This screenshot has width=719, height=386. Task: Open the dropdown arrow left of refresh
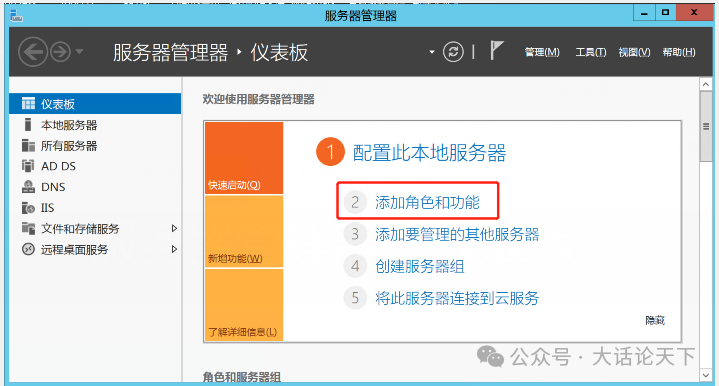(431, 52)
